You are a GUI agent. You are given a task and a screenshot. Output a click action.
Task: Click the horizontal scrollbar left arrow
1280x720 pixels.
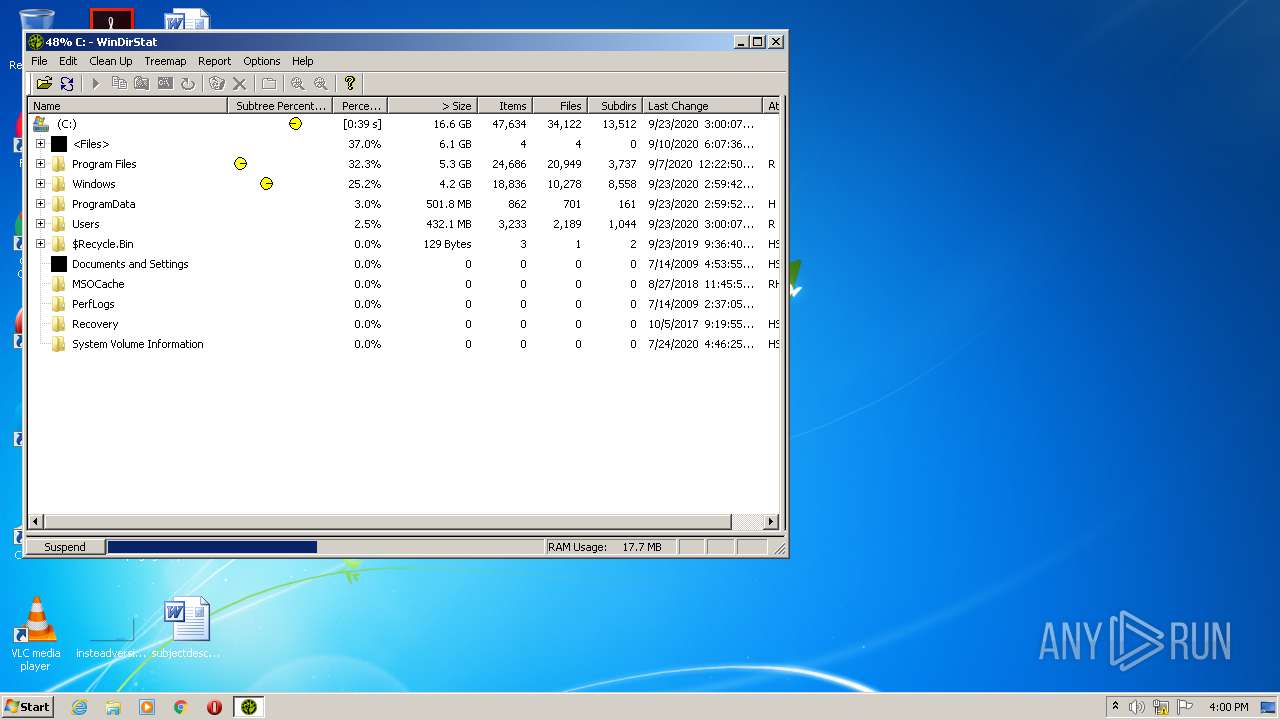tap(36, 522)
